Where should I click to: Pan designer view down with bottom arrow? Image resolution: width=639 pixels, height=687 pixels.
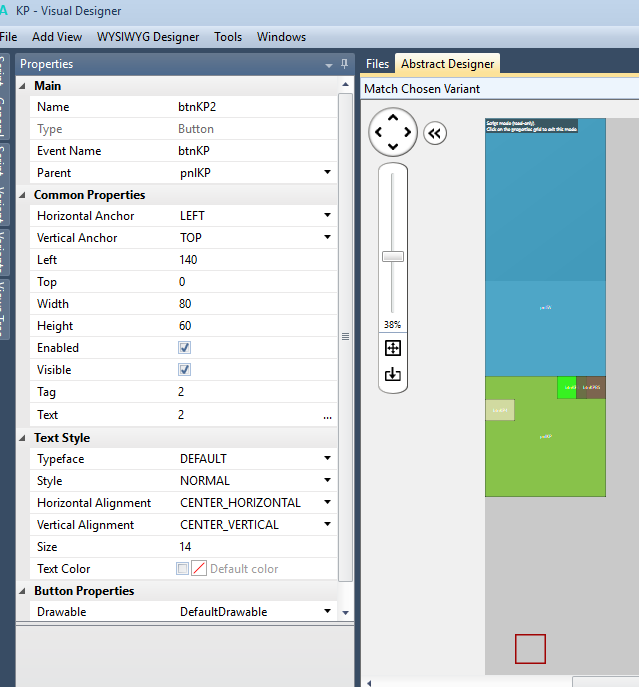(x=393, y=146)
